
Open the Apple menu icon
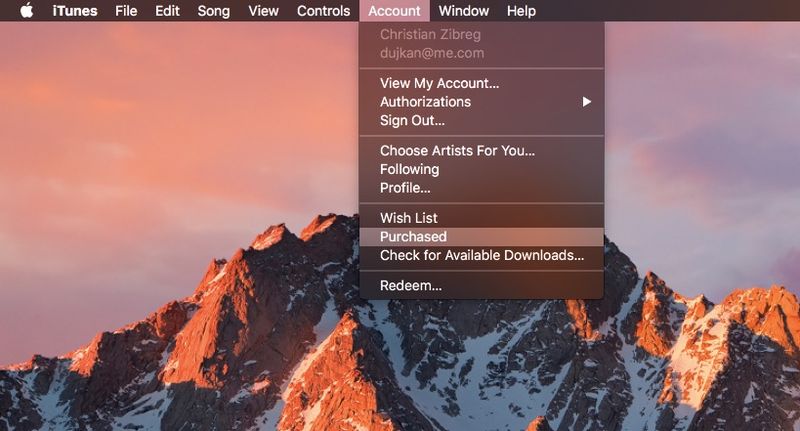27,10
